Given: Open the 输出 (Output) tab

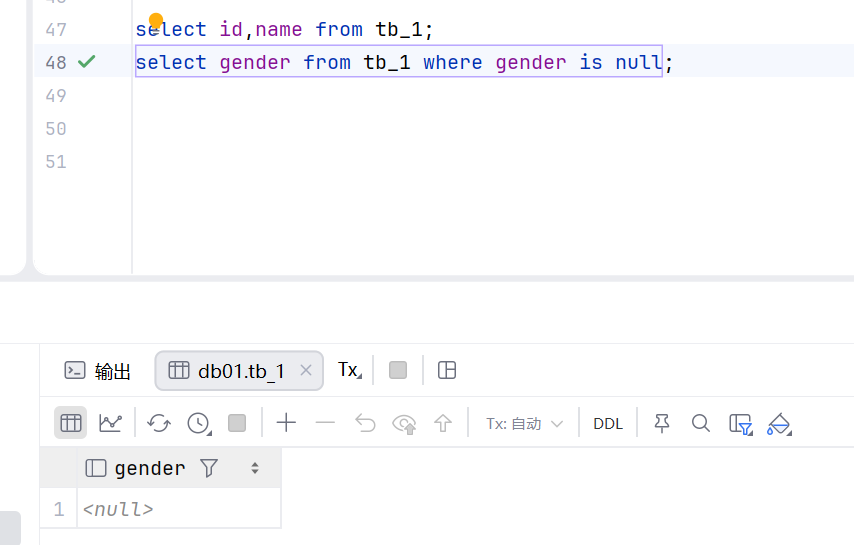Looking at the screenshot, I should (97, 371).
